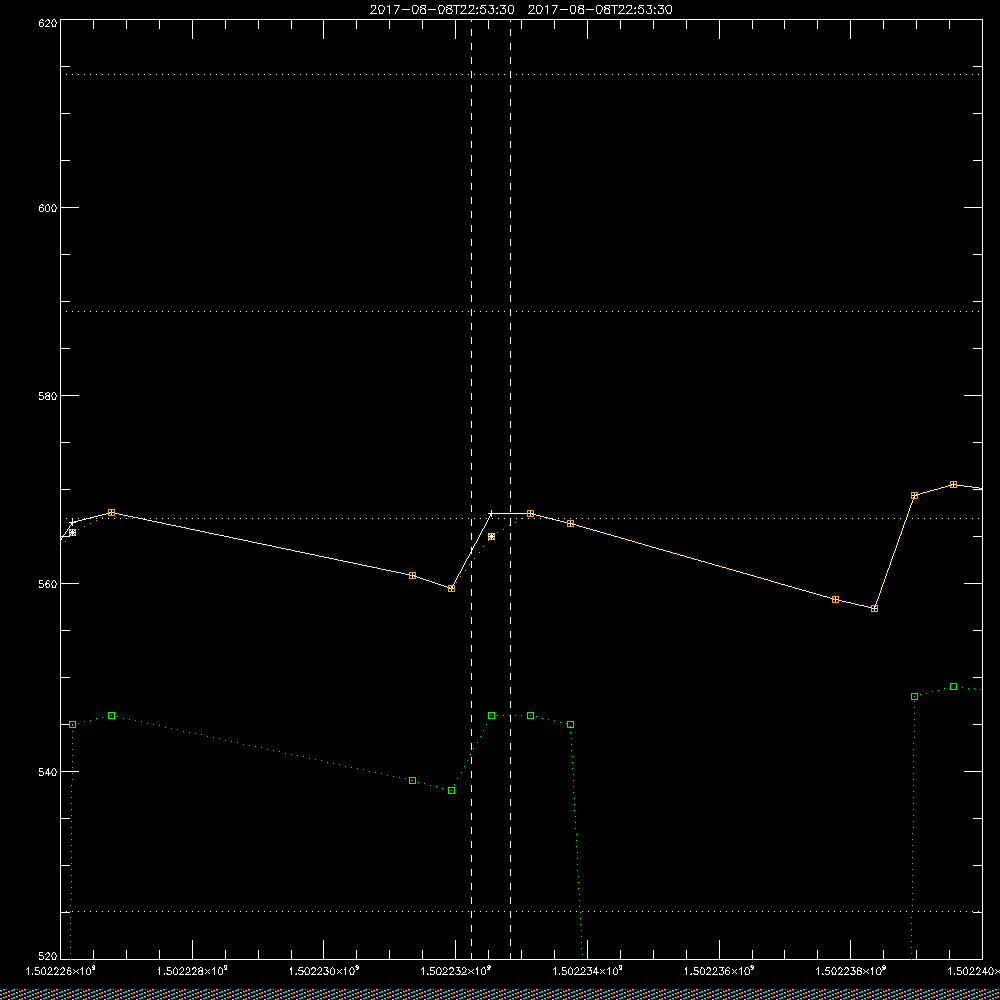This screenshot has height=1000, width=1000.
Task: Select the green square where the series resumes near 548
Action: 915,696
